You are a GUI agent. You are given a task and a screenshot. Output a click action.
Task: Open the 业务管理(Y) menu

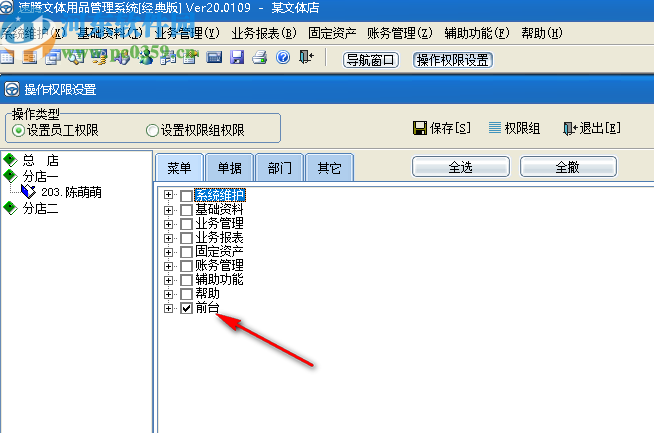click(x=187, y=33)
